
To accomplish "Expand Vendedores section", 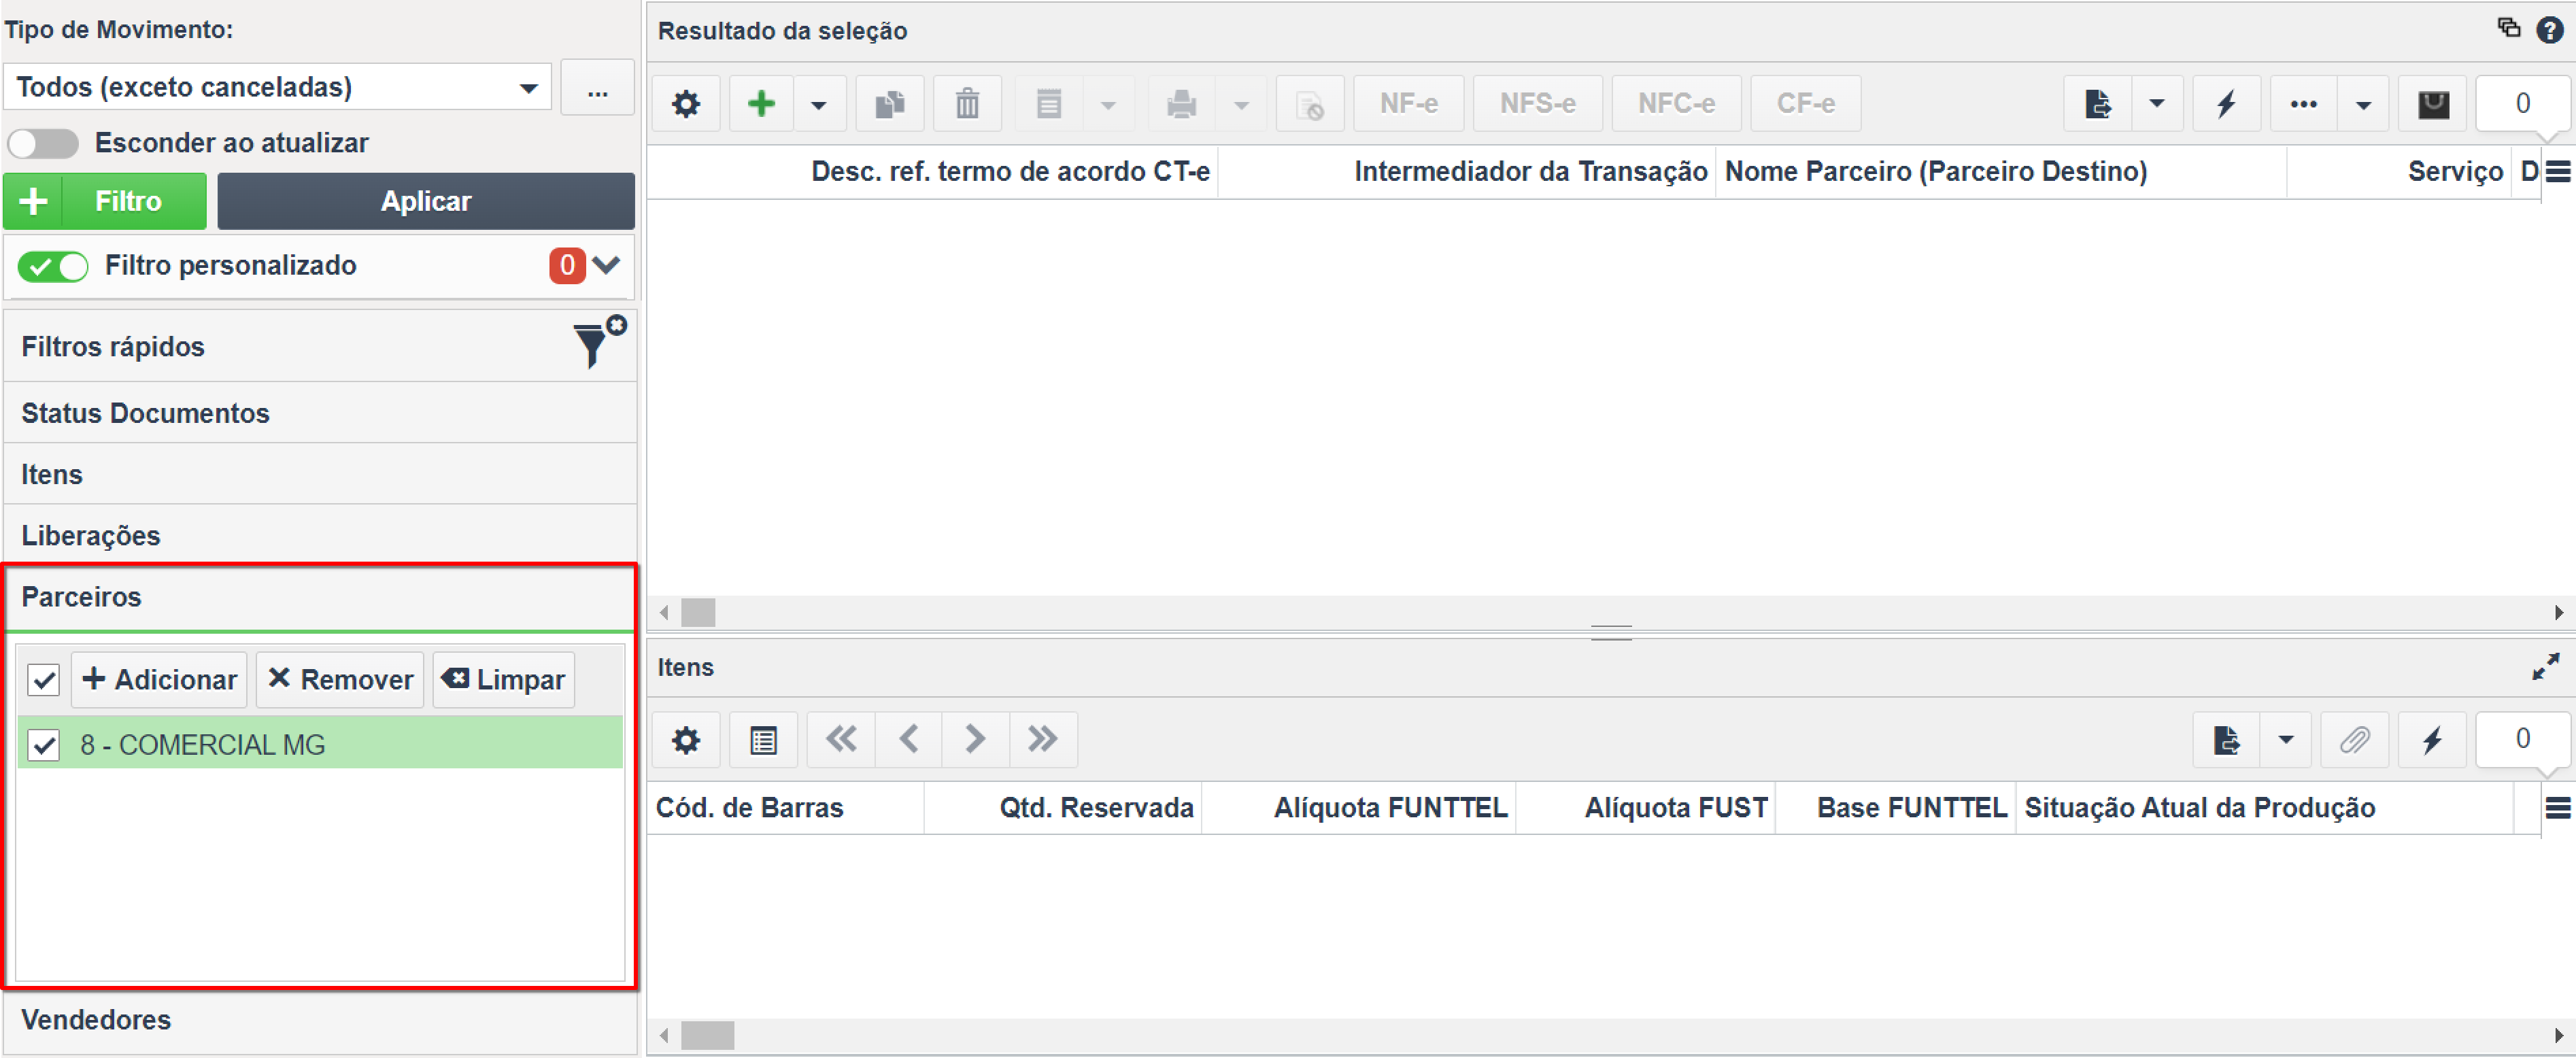I will point(320,1020).
